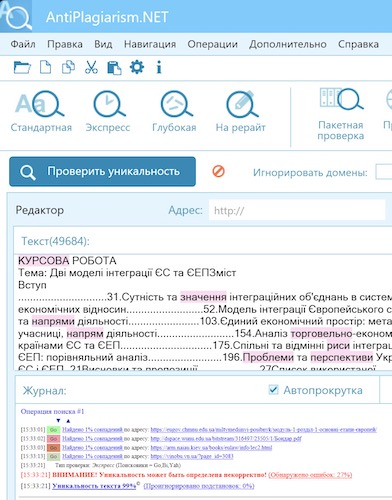Screen dimensions: 392x500
Task: Click the Журнал panel label
Action: click(44, 390)
